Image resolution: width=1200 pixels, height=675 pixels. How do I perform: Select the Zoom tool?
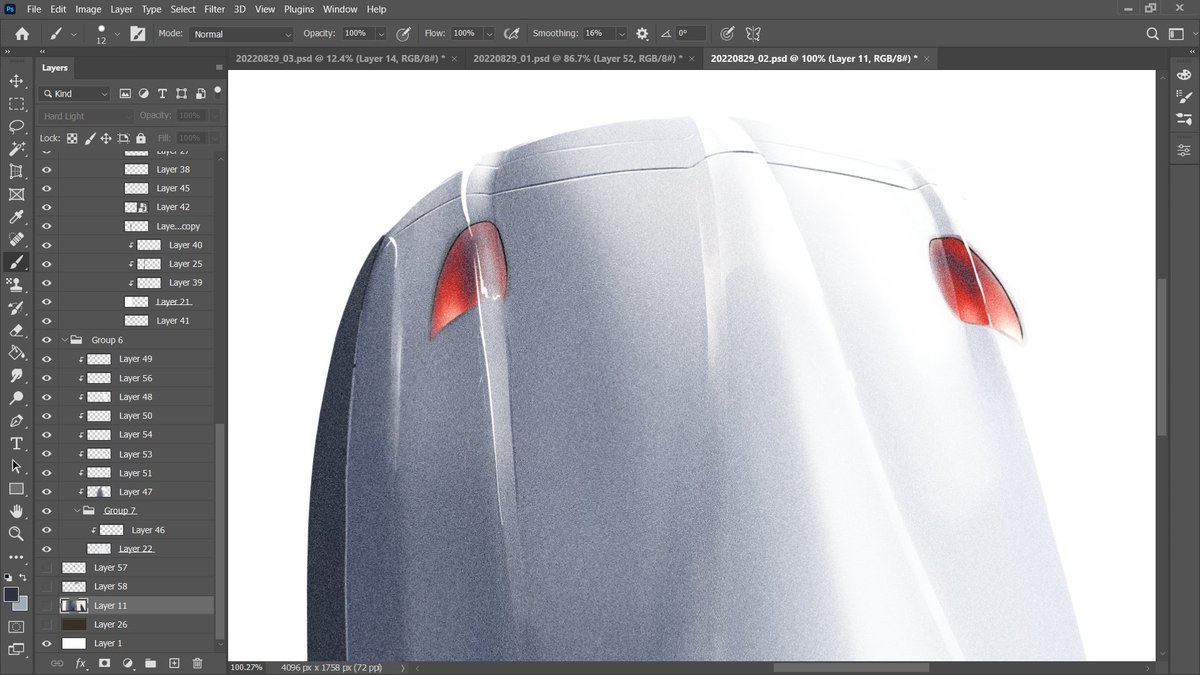[16, 534]
